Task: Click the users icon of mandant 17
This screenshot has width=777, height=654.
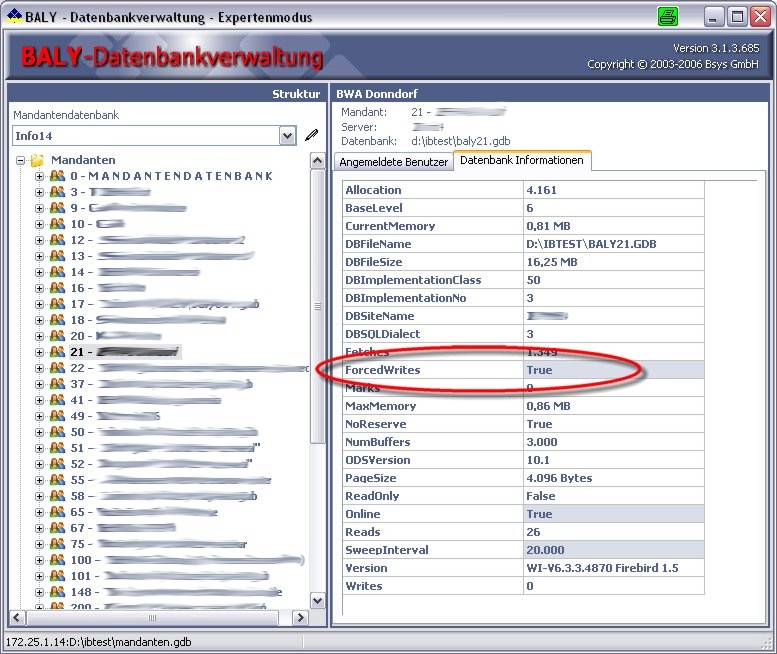Action: coord(57,304)
